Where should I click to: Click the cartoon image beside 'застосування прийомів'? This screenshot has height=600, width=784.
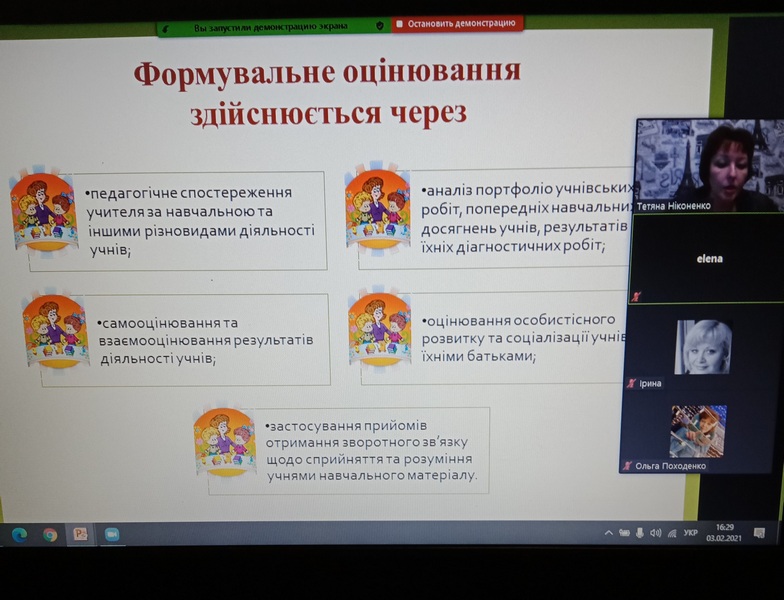(225, 442)
